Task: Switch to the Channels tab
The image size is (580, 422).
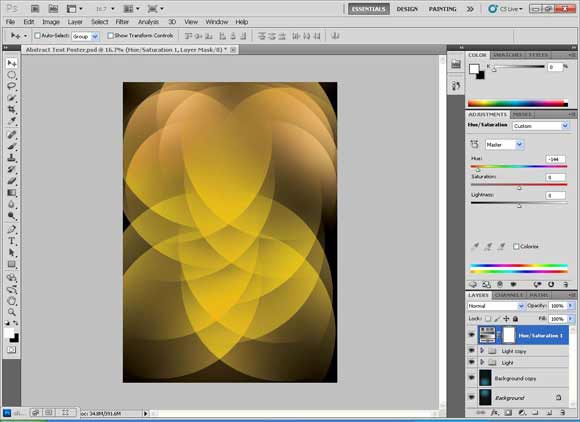Action: 509,295
